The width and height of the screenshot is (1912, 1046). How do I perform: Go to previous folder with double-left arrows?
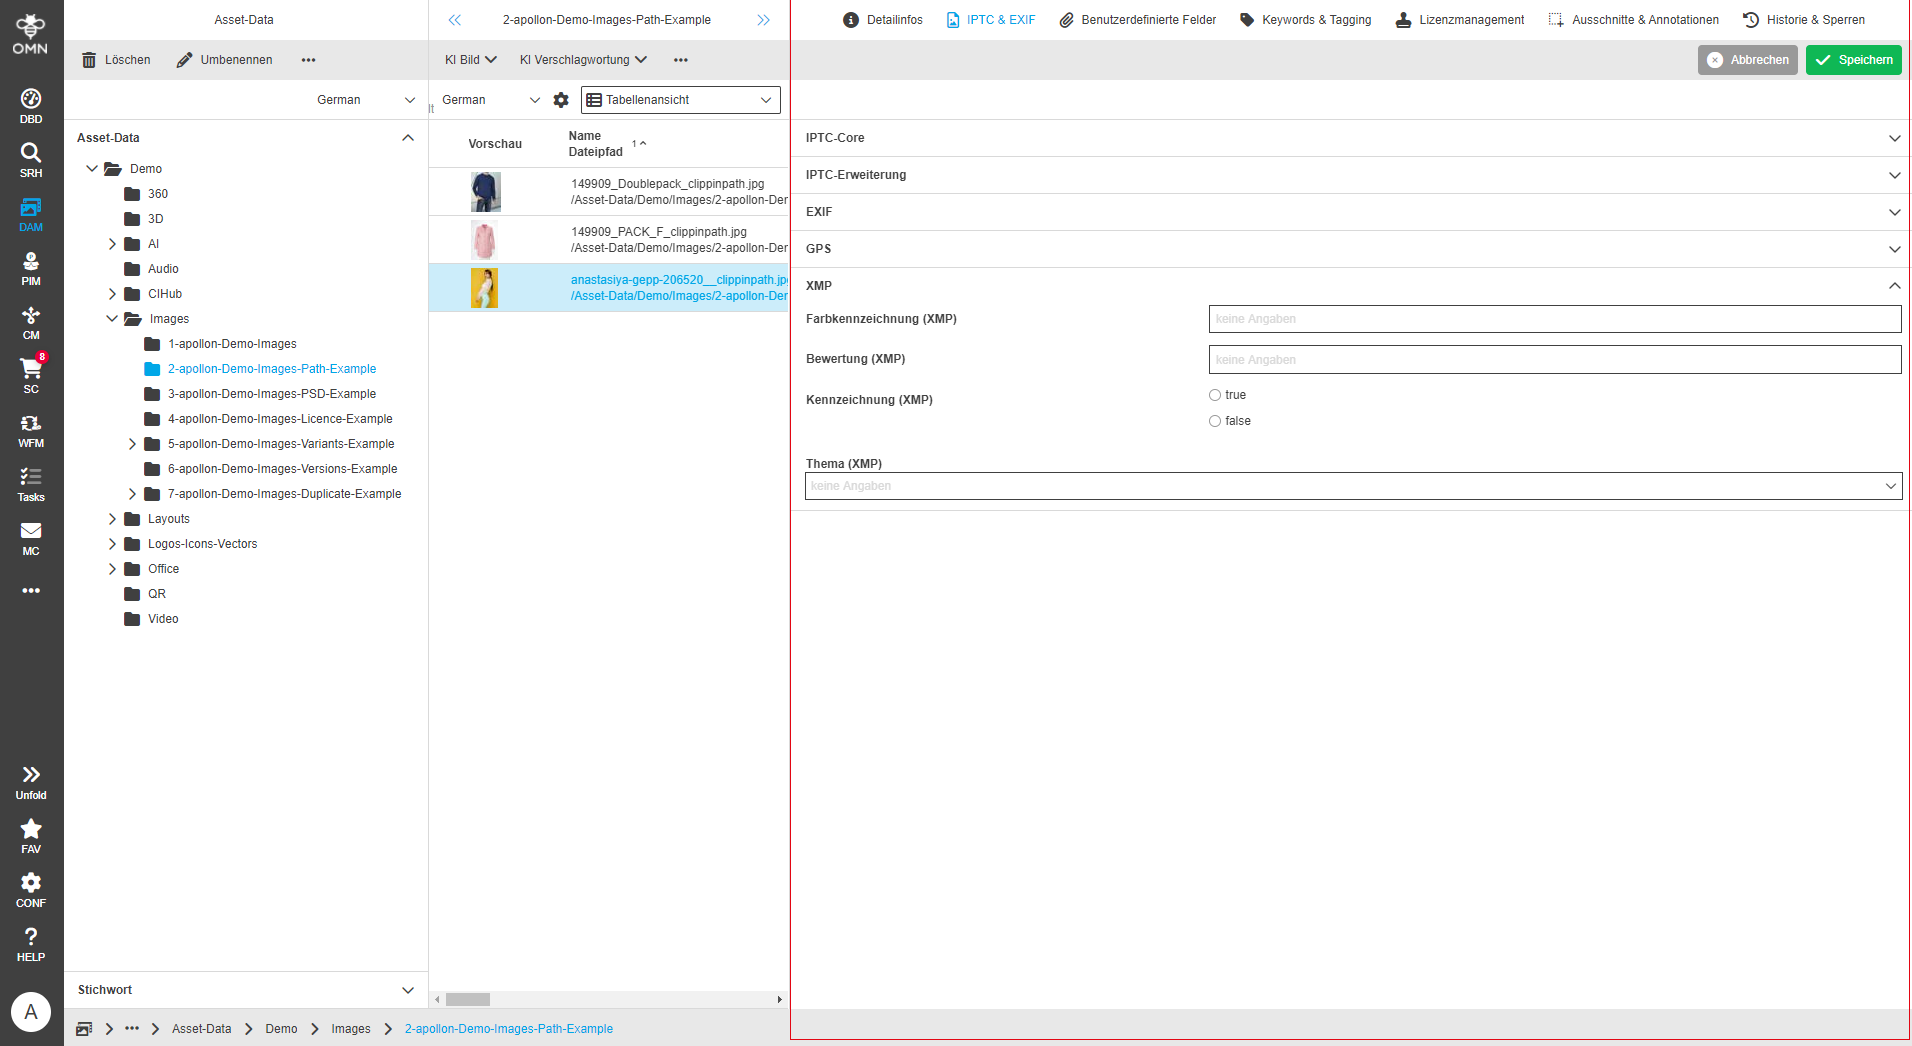coord(455,20)
